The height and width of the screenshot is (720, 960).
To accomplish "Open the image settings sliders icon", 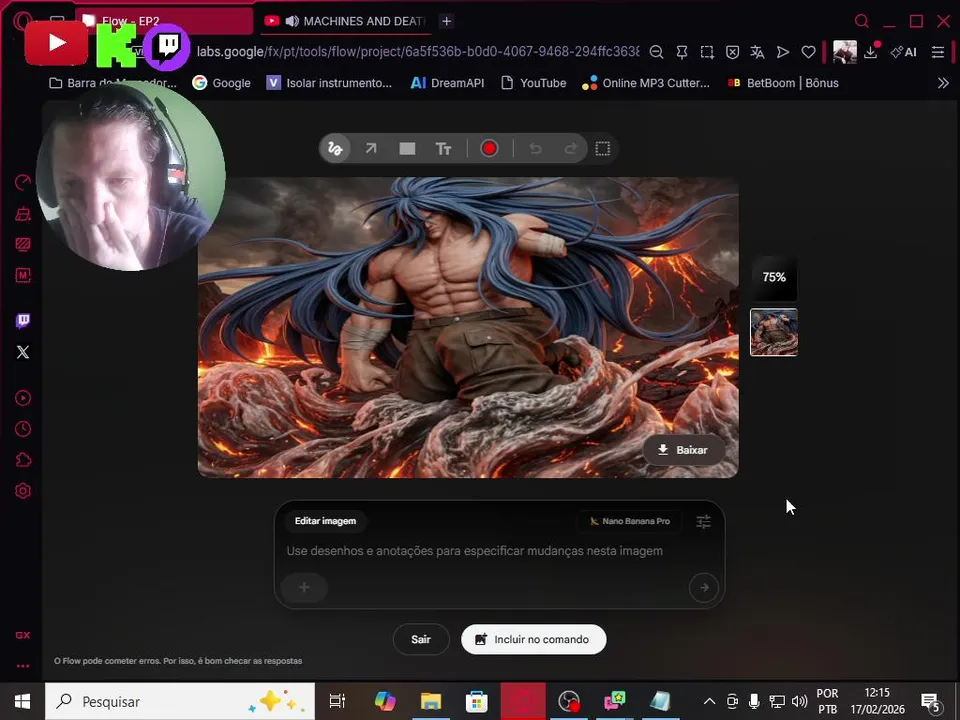I will 703,521.
